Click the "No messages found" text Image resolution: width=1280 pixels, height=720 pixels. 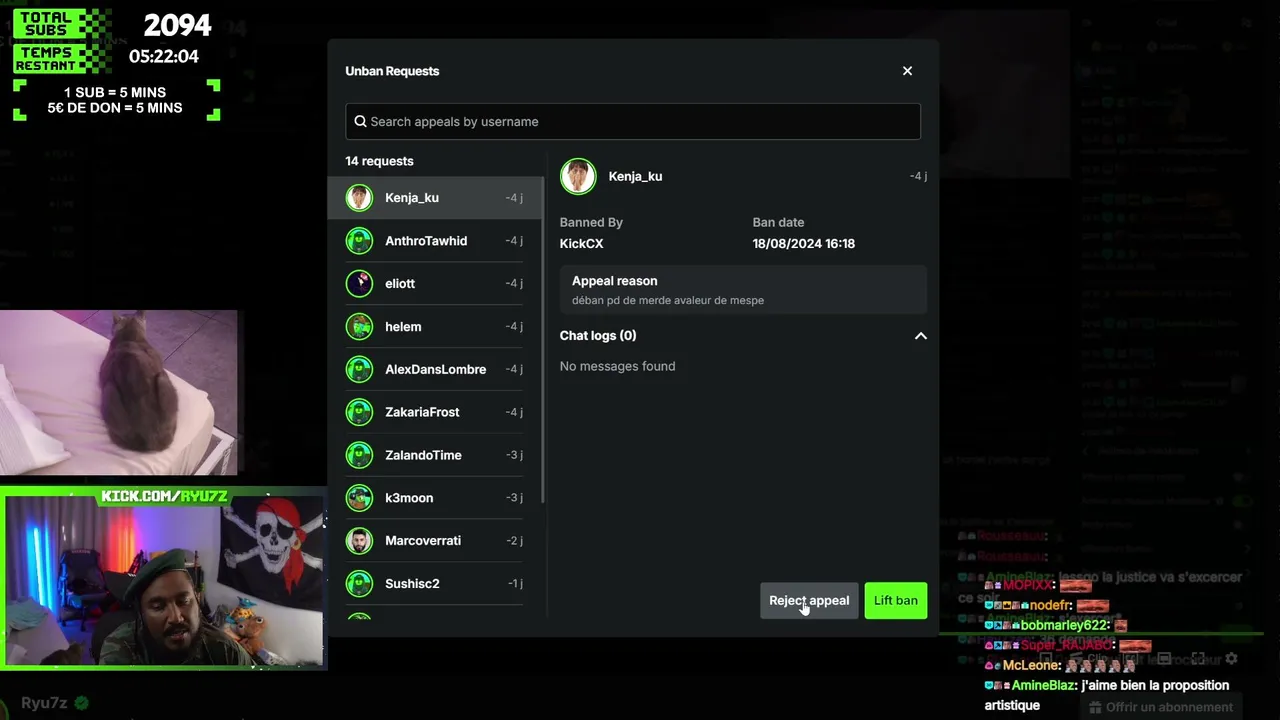coord(617,367)
